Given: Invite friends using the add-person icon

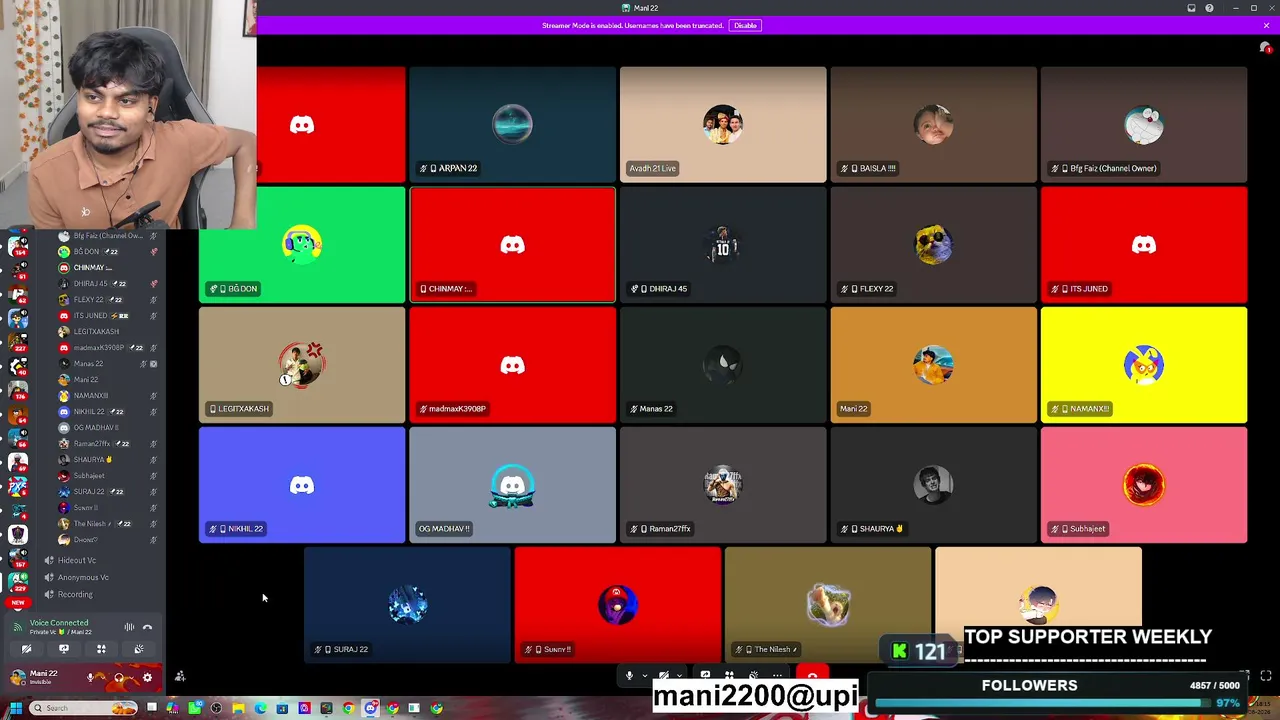Looking at the screenshot, I should 180,677.
